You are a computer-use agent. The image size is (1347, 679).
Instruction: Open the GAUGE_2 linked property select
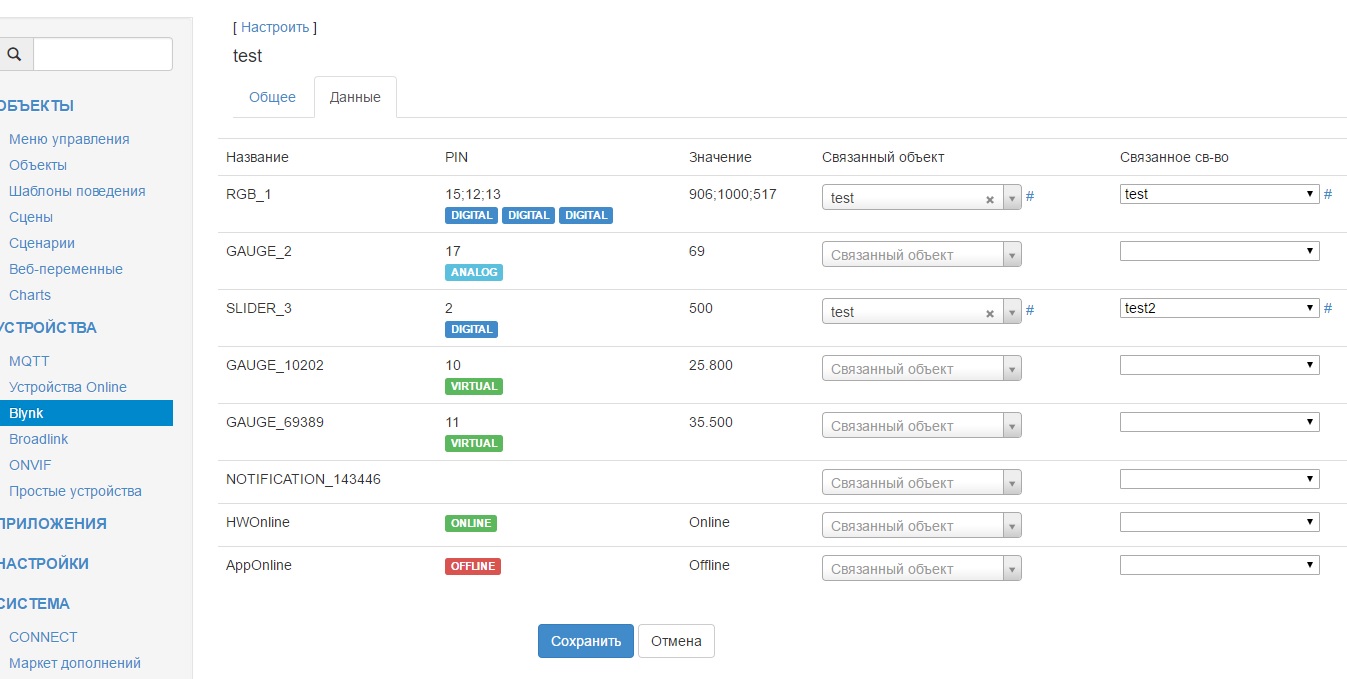(1220, 251)
